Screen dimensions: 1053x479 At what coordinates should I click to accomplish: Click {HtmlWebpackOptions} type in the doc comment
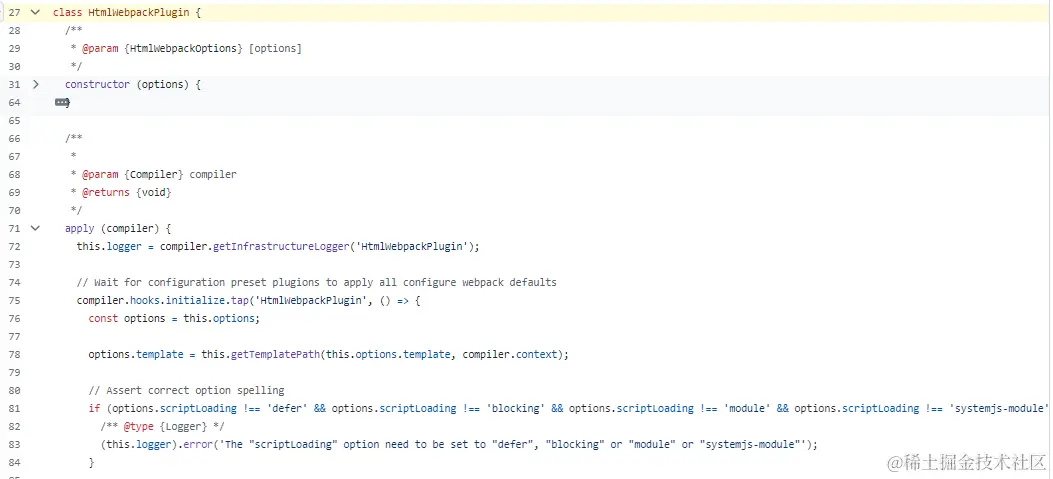(x=183, y=48)
